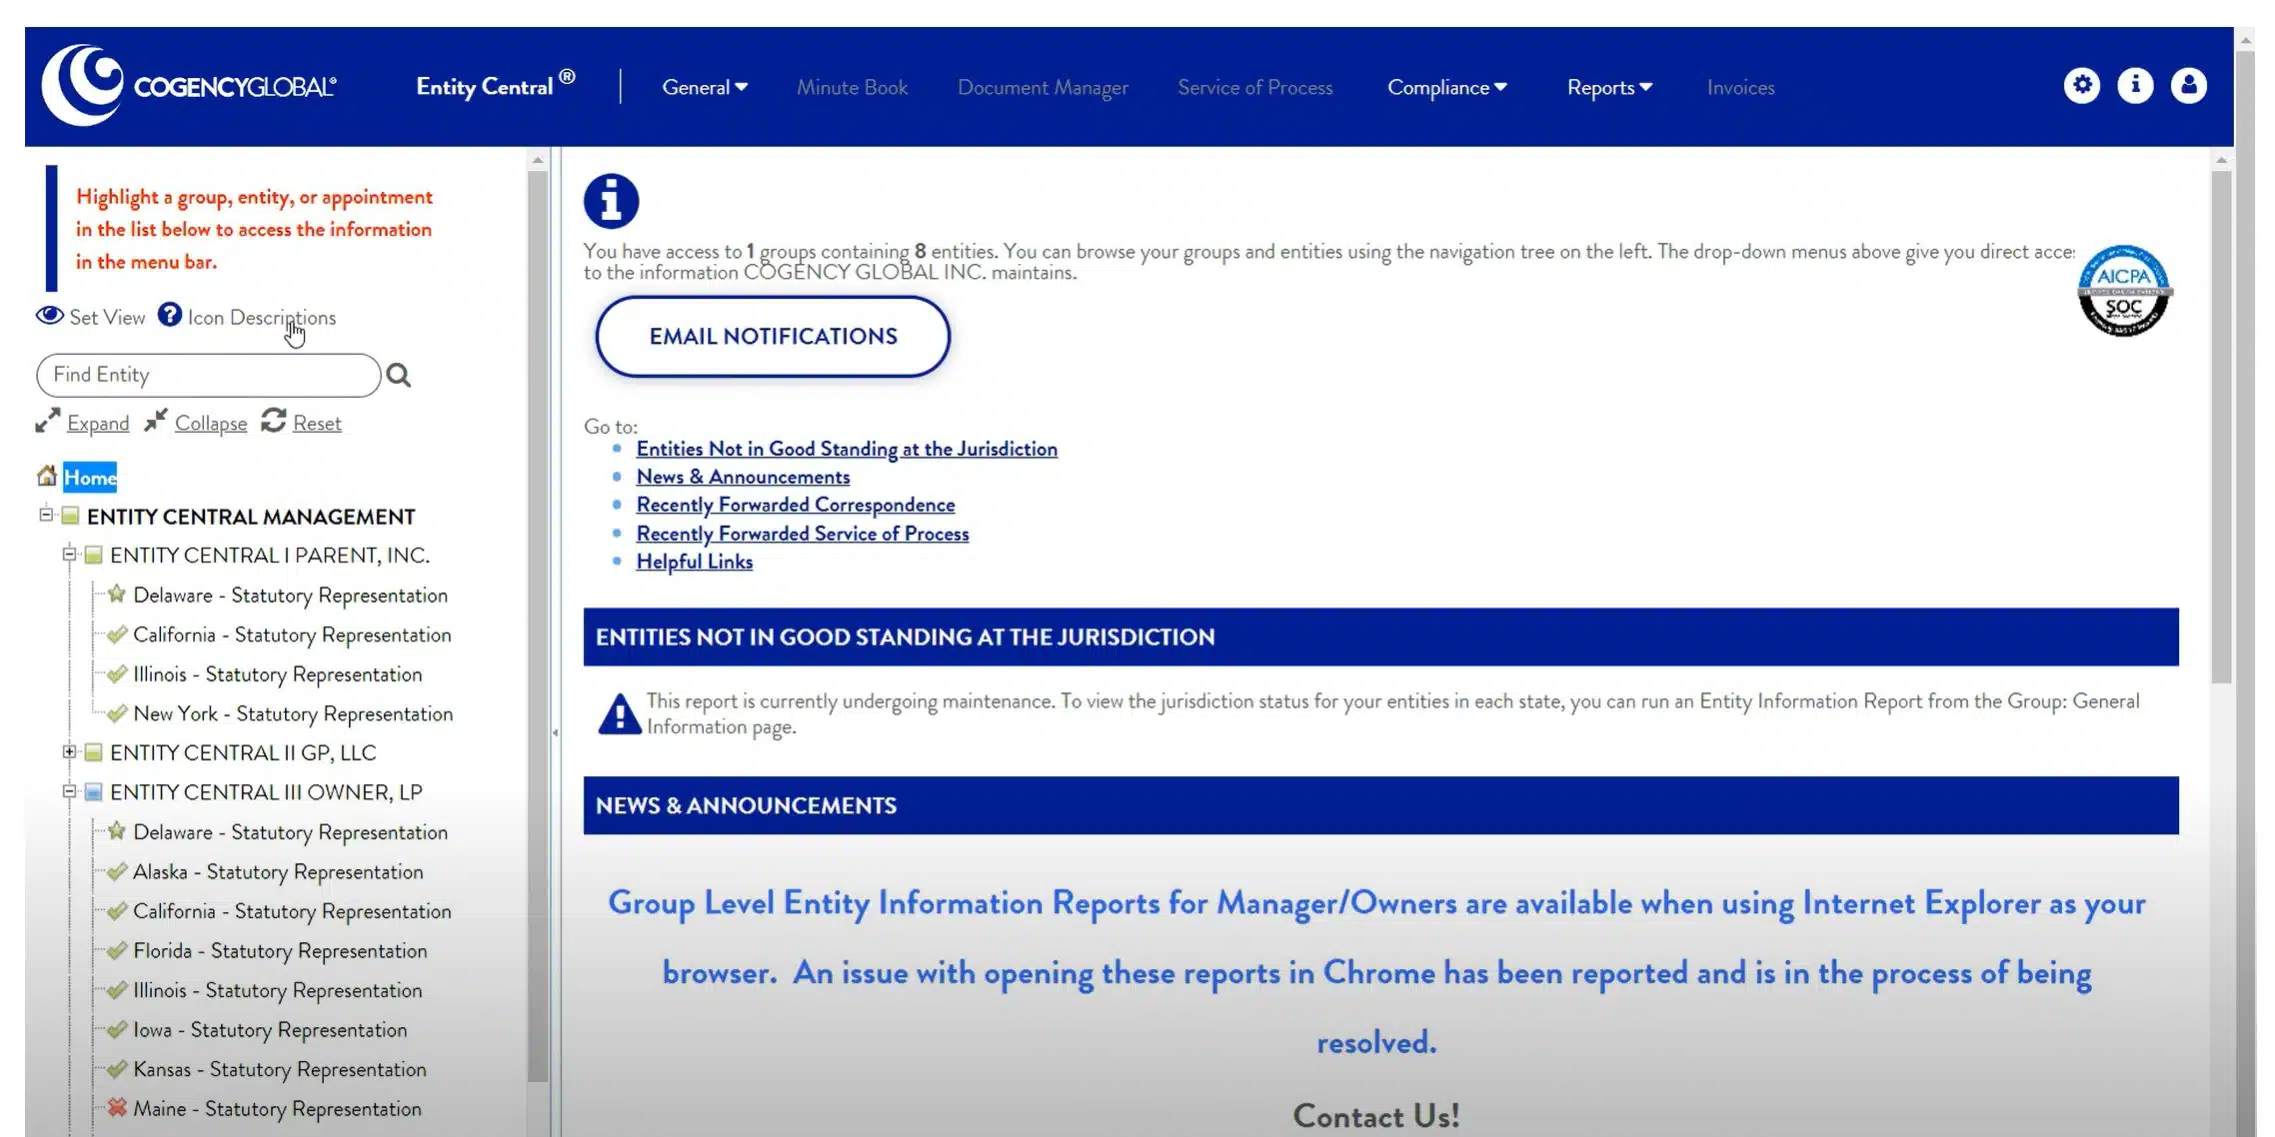The height and width of the screenshot is (1137, 2275).
Task: Click the Collapse link text
Action: tap(211, 423)
